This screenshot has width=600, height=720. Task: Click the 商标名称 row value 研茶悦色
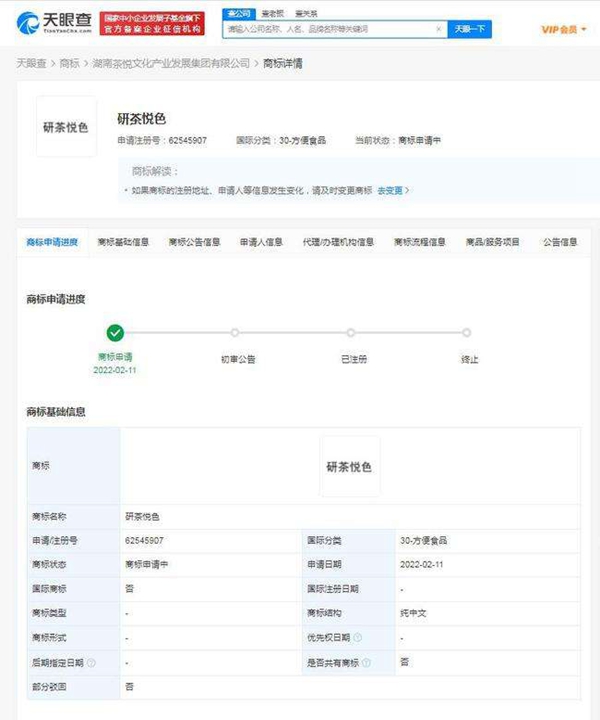[x=142, y=517]
